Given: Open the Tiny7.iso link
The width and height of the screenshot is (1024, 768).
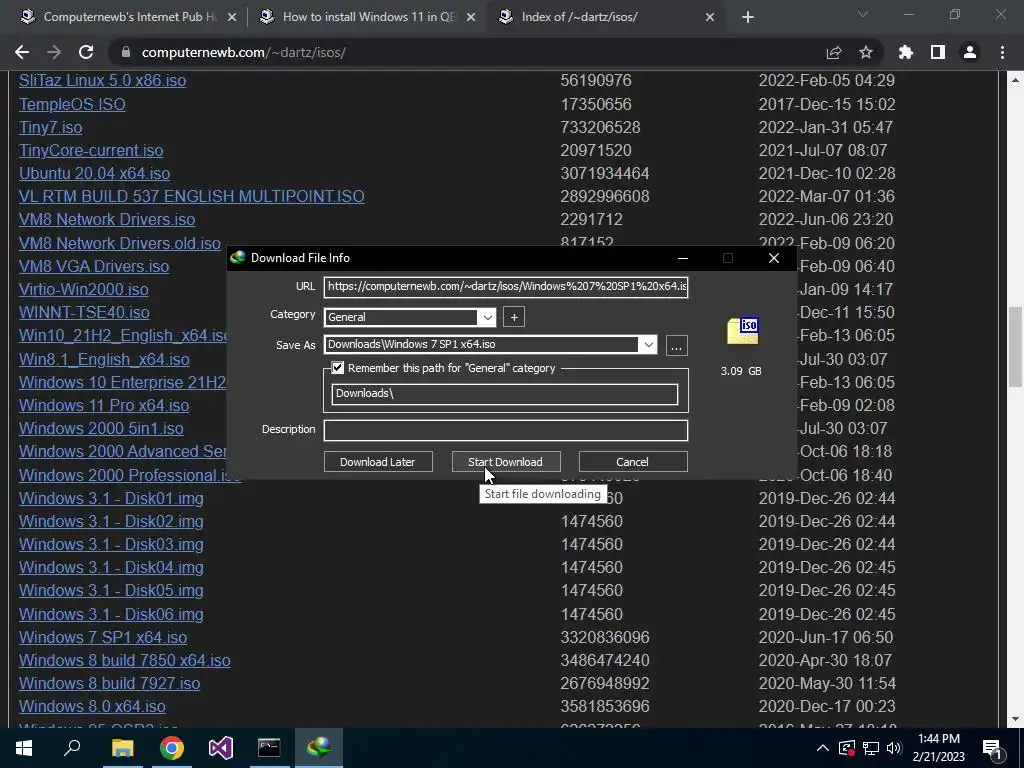Looking at the screenshot, I should tap(50, 127).
